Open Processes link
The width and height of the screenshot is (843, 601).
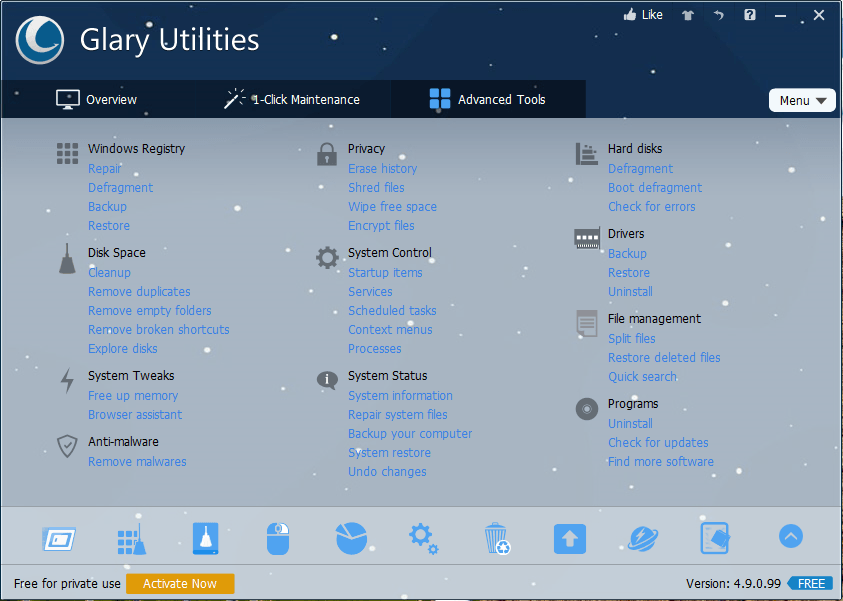pos(374,348)
